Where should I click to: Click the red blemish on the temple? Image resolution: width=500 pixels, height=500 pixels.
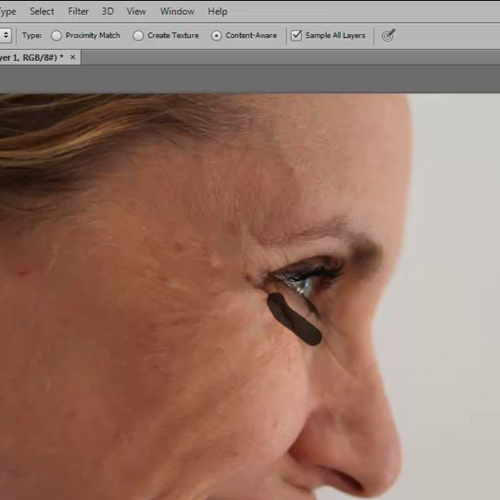tap(22, 272)
